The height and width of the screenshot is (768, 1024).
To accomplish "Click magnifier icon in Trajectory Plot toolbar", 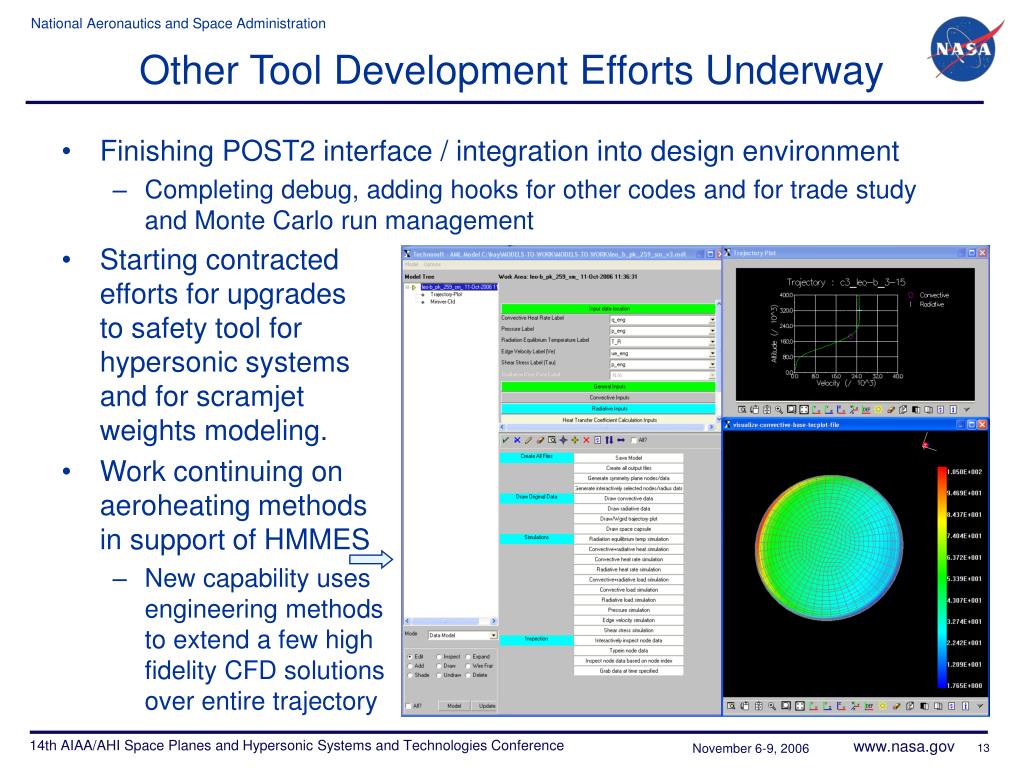I will [779, 409].
